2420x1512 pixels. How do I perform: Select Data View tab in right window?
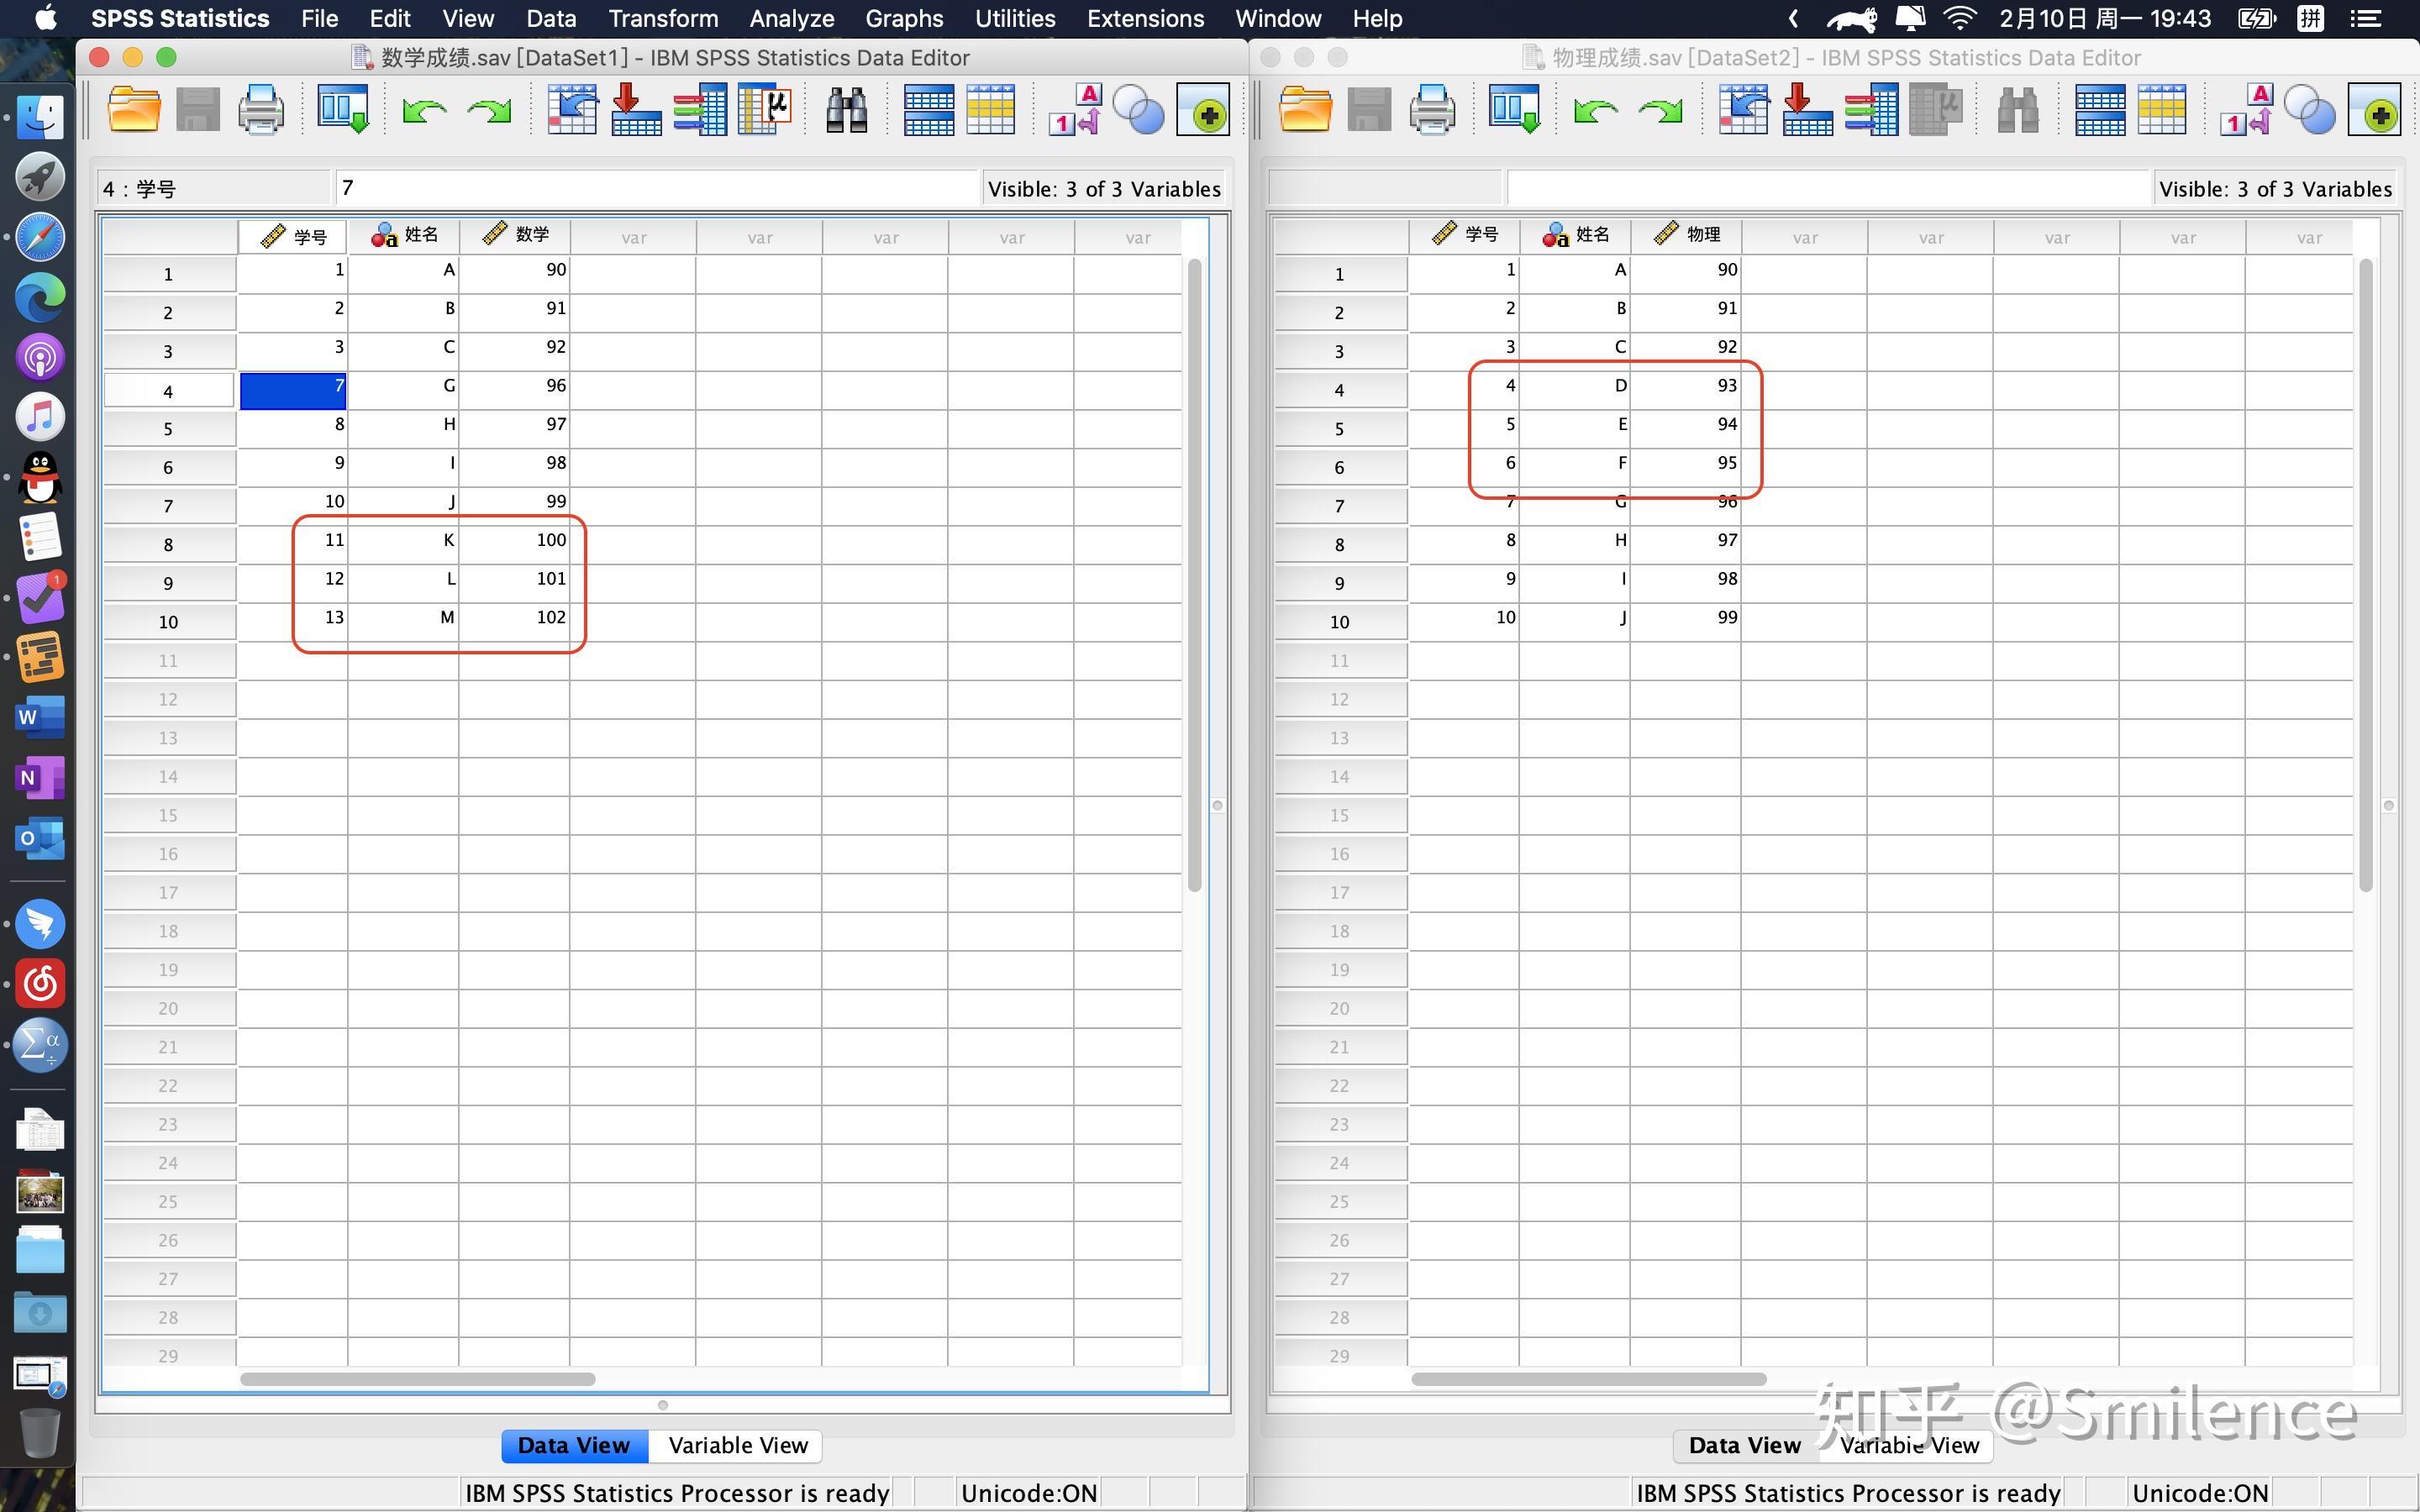point(1744,1445)
